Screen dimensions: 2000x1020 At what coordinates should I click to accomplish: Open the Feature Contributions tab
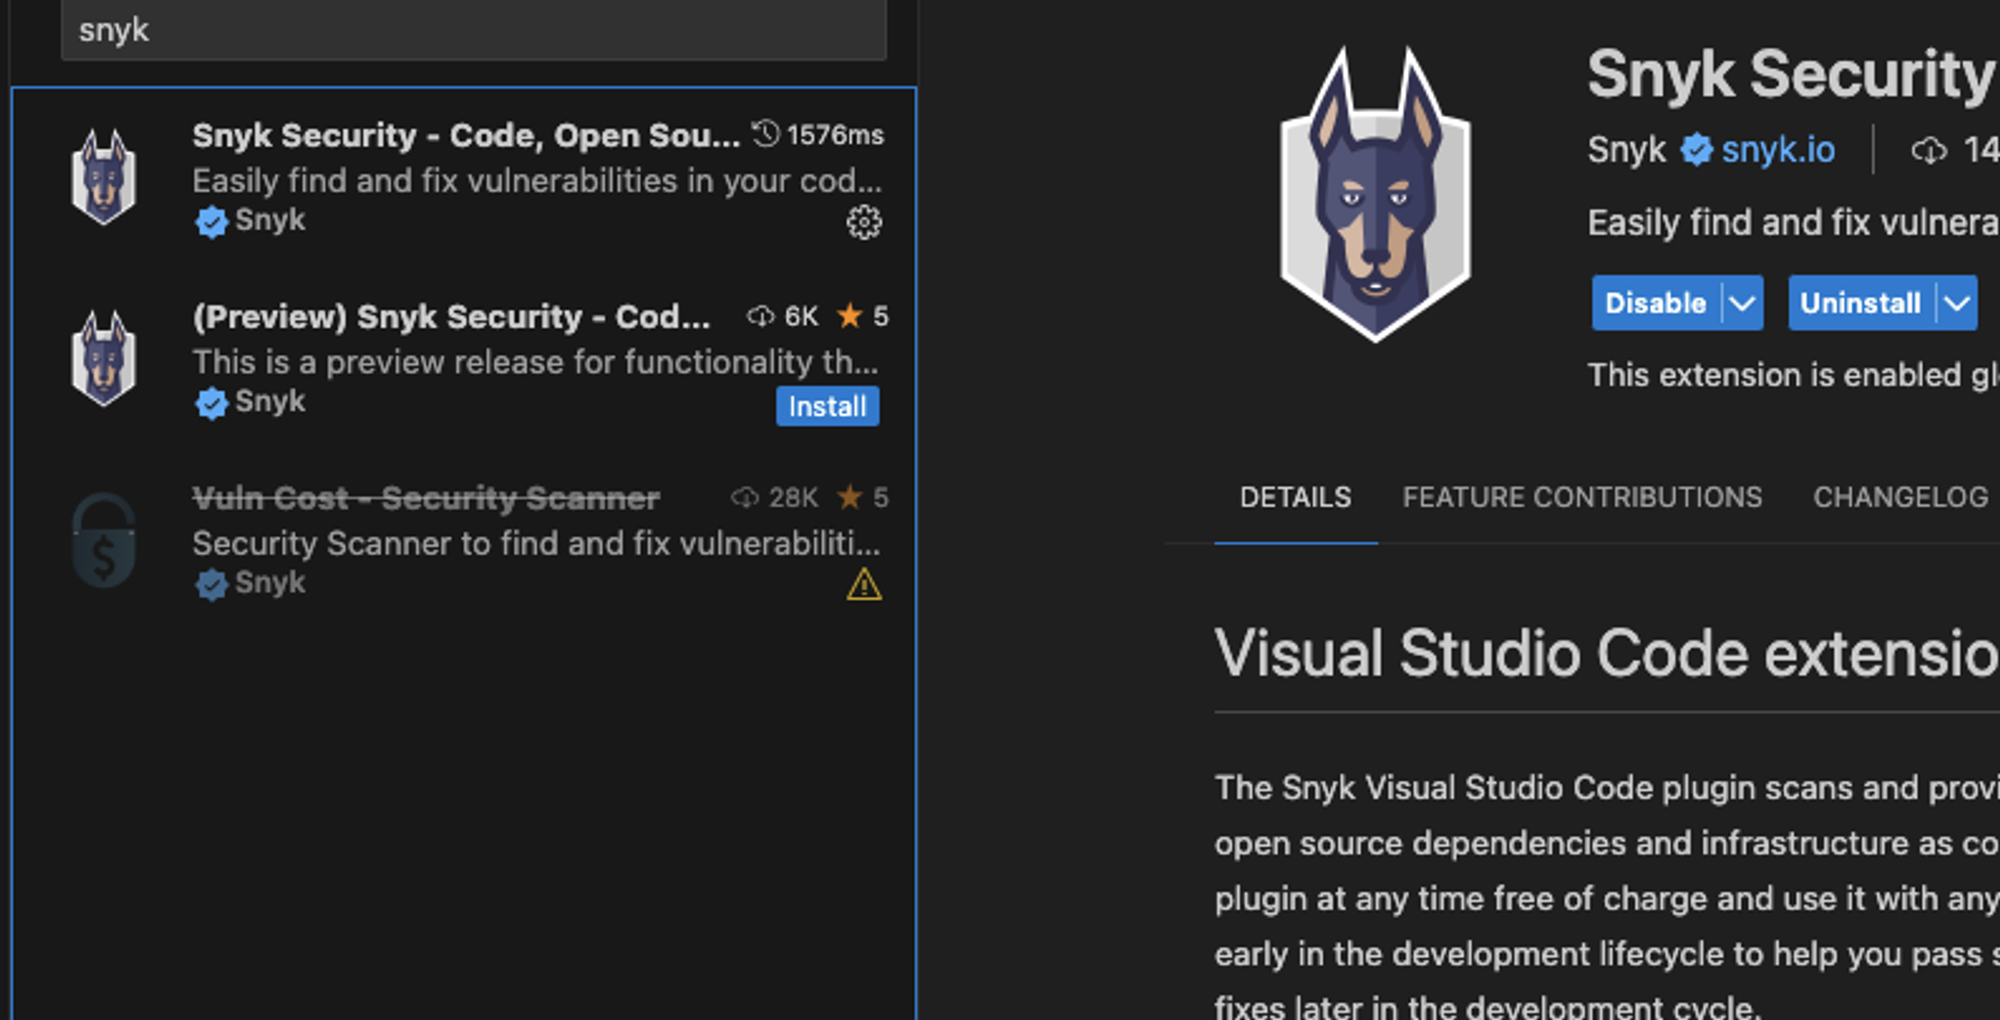click(x=1582, y=497)
